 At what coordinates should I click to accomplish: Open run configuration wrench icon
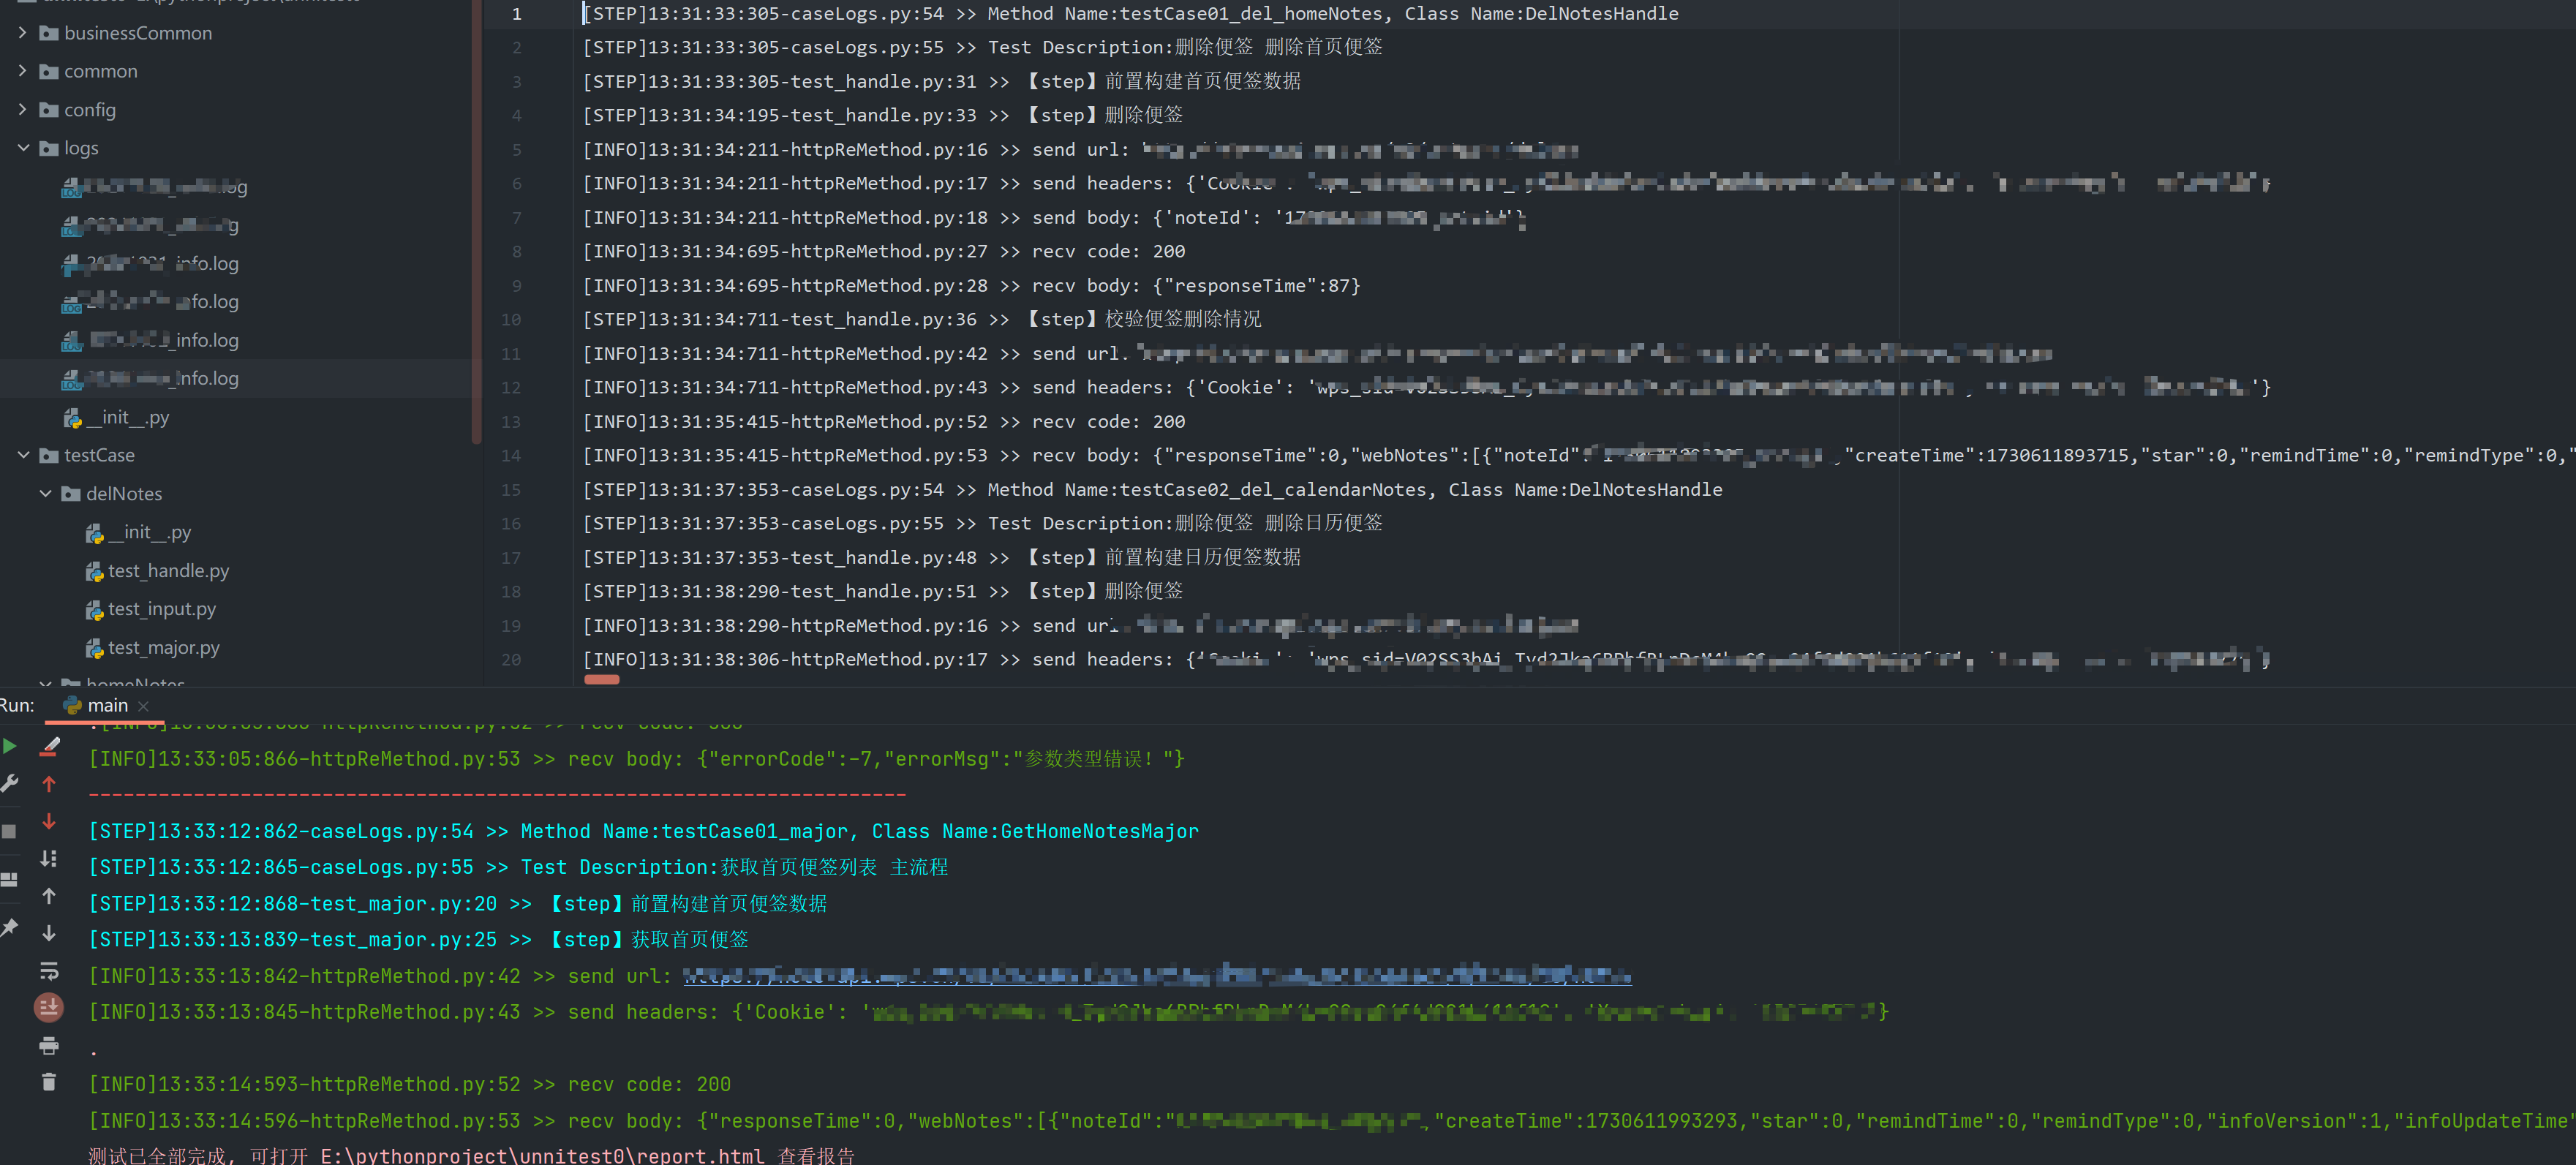click(9, 783)
